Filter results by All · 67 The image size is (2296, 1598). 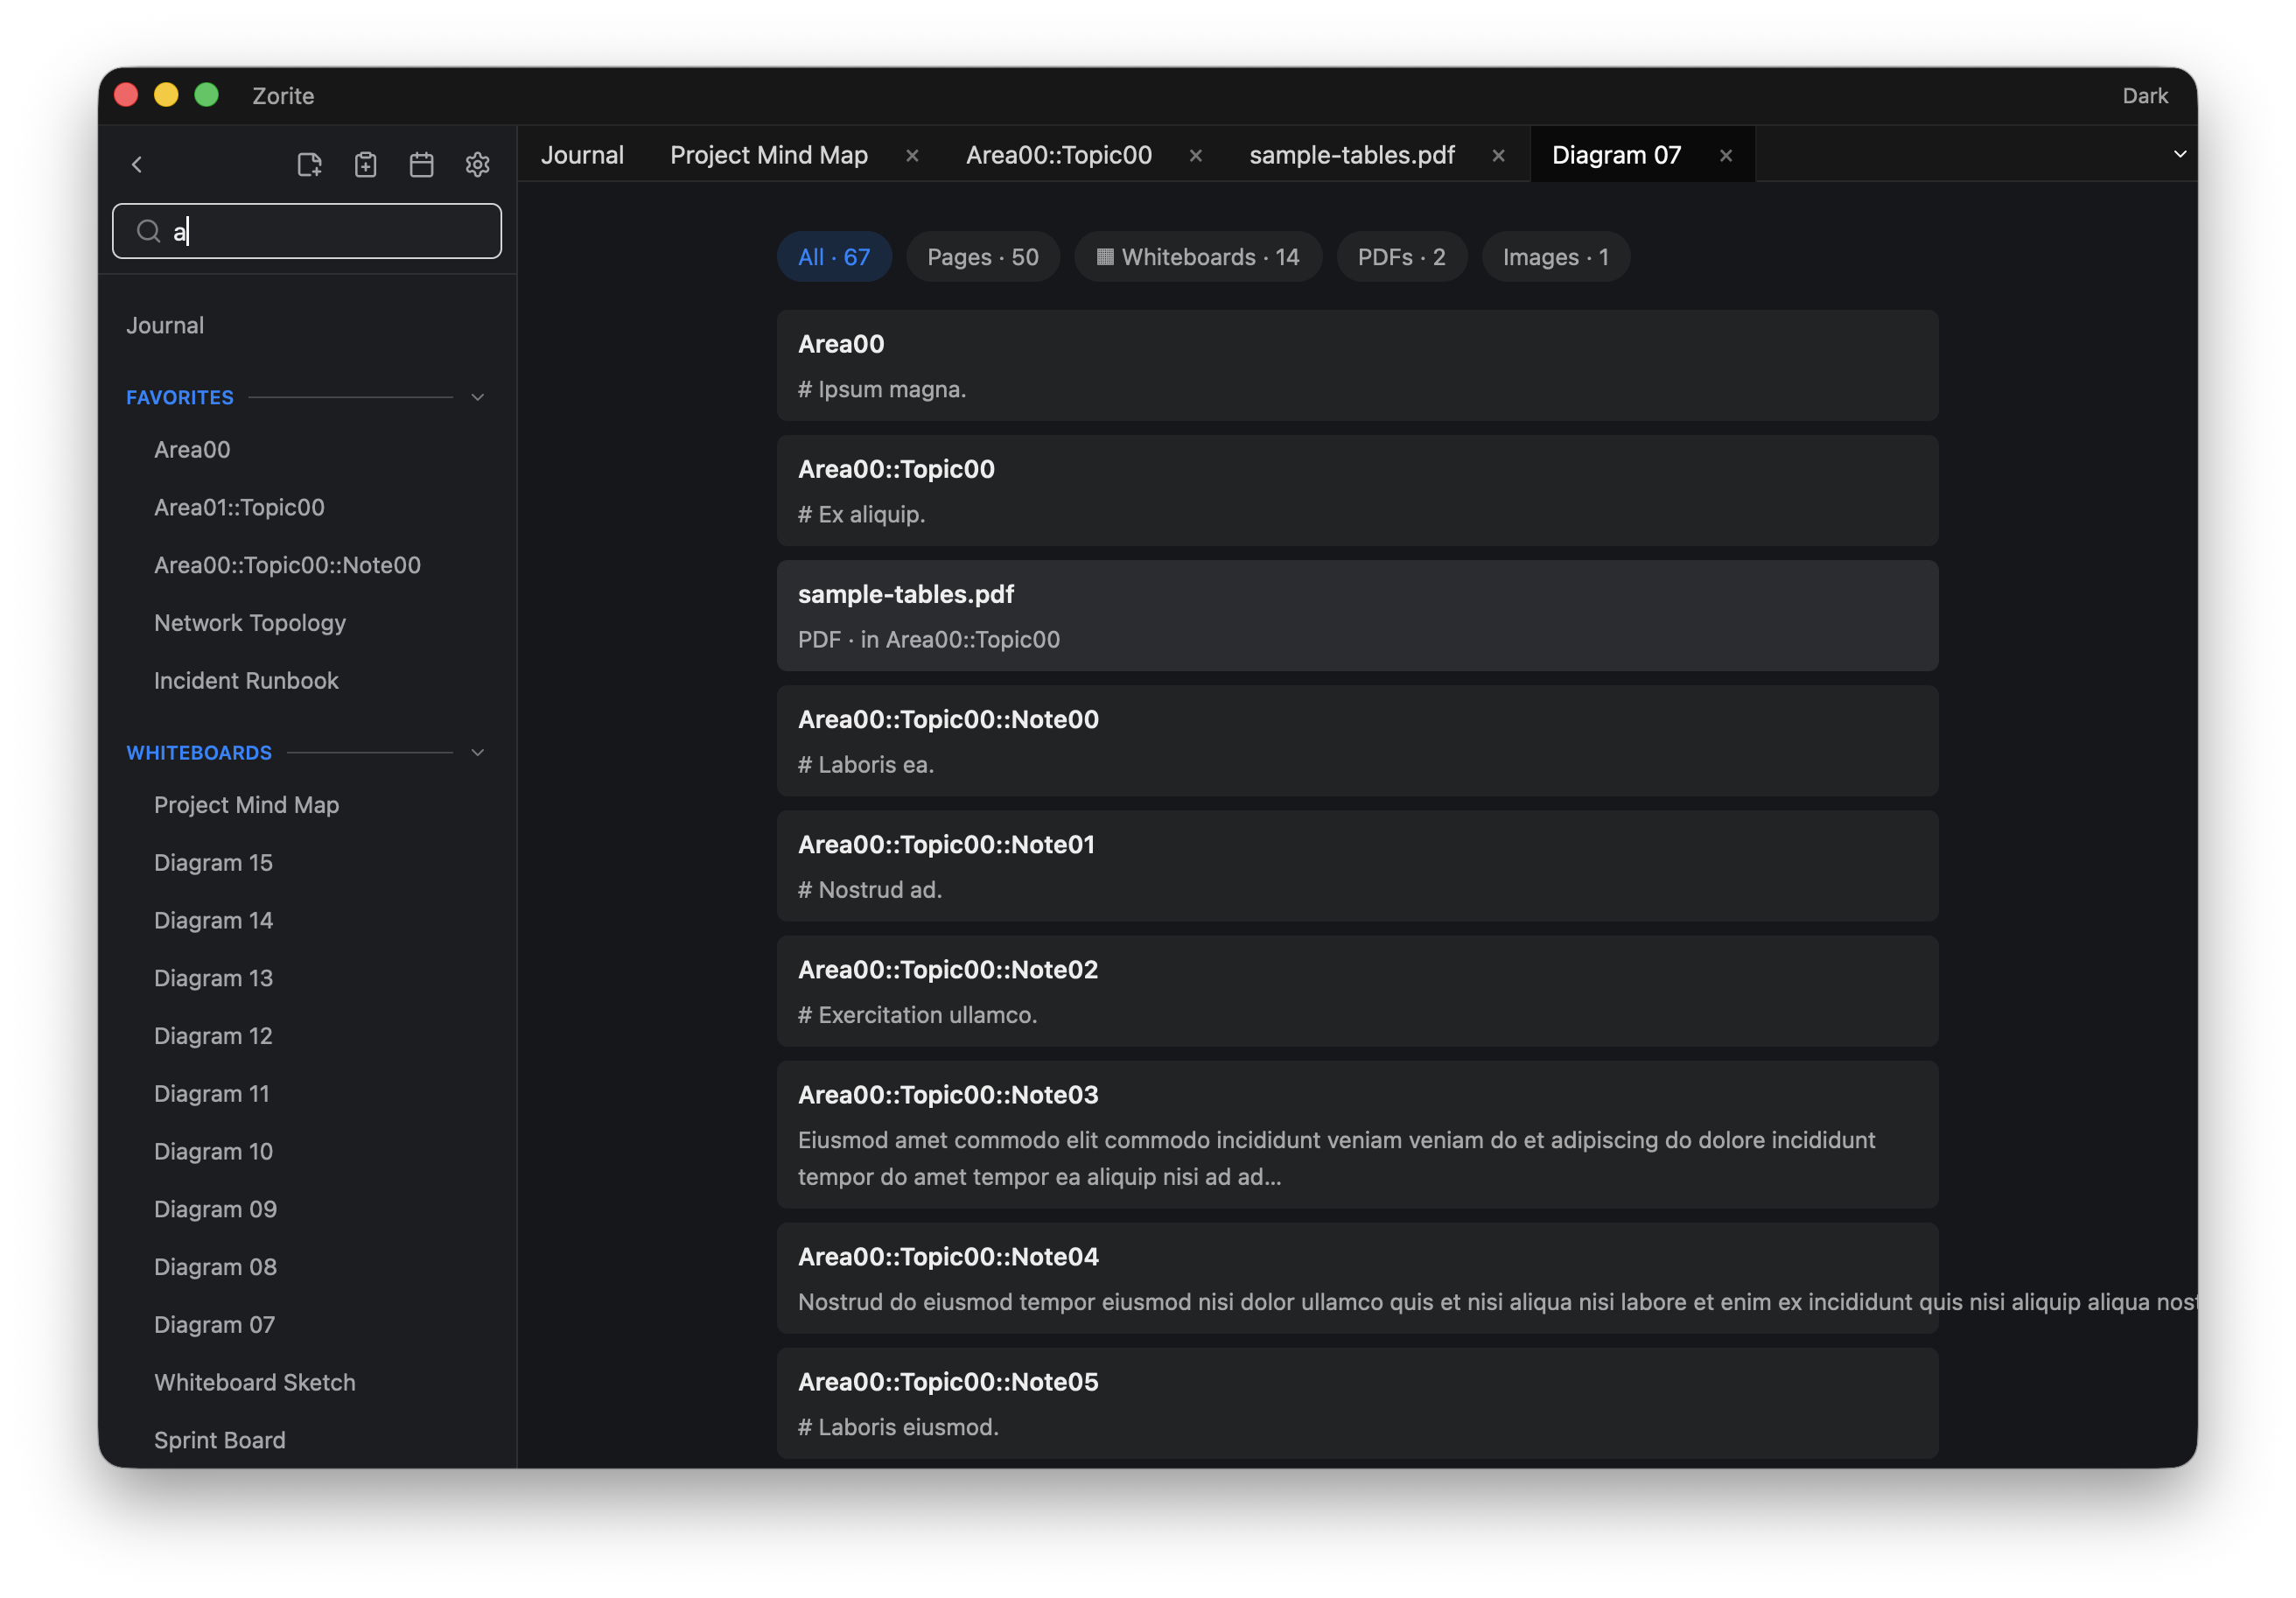pyautogui.click(x=833, y=257)
